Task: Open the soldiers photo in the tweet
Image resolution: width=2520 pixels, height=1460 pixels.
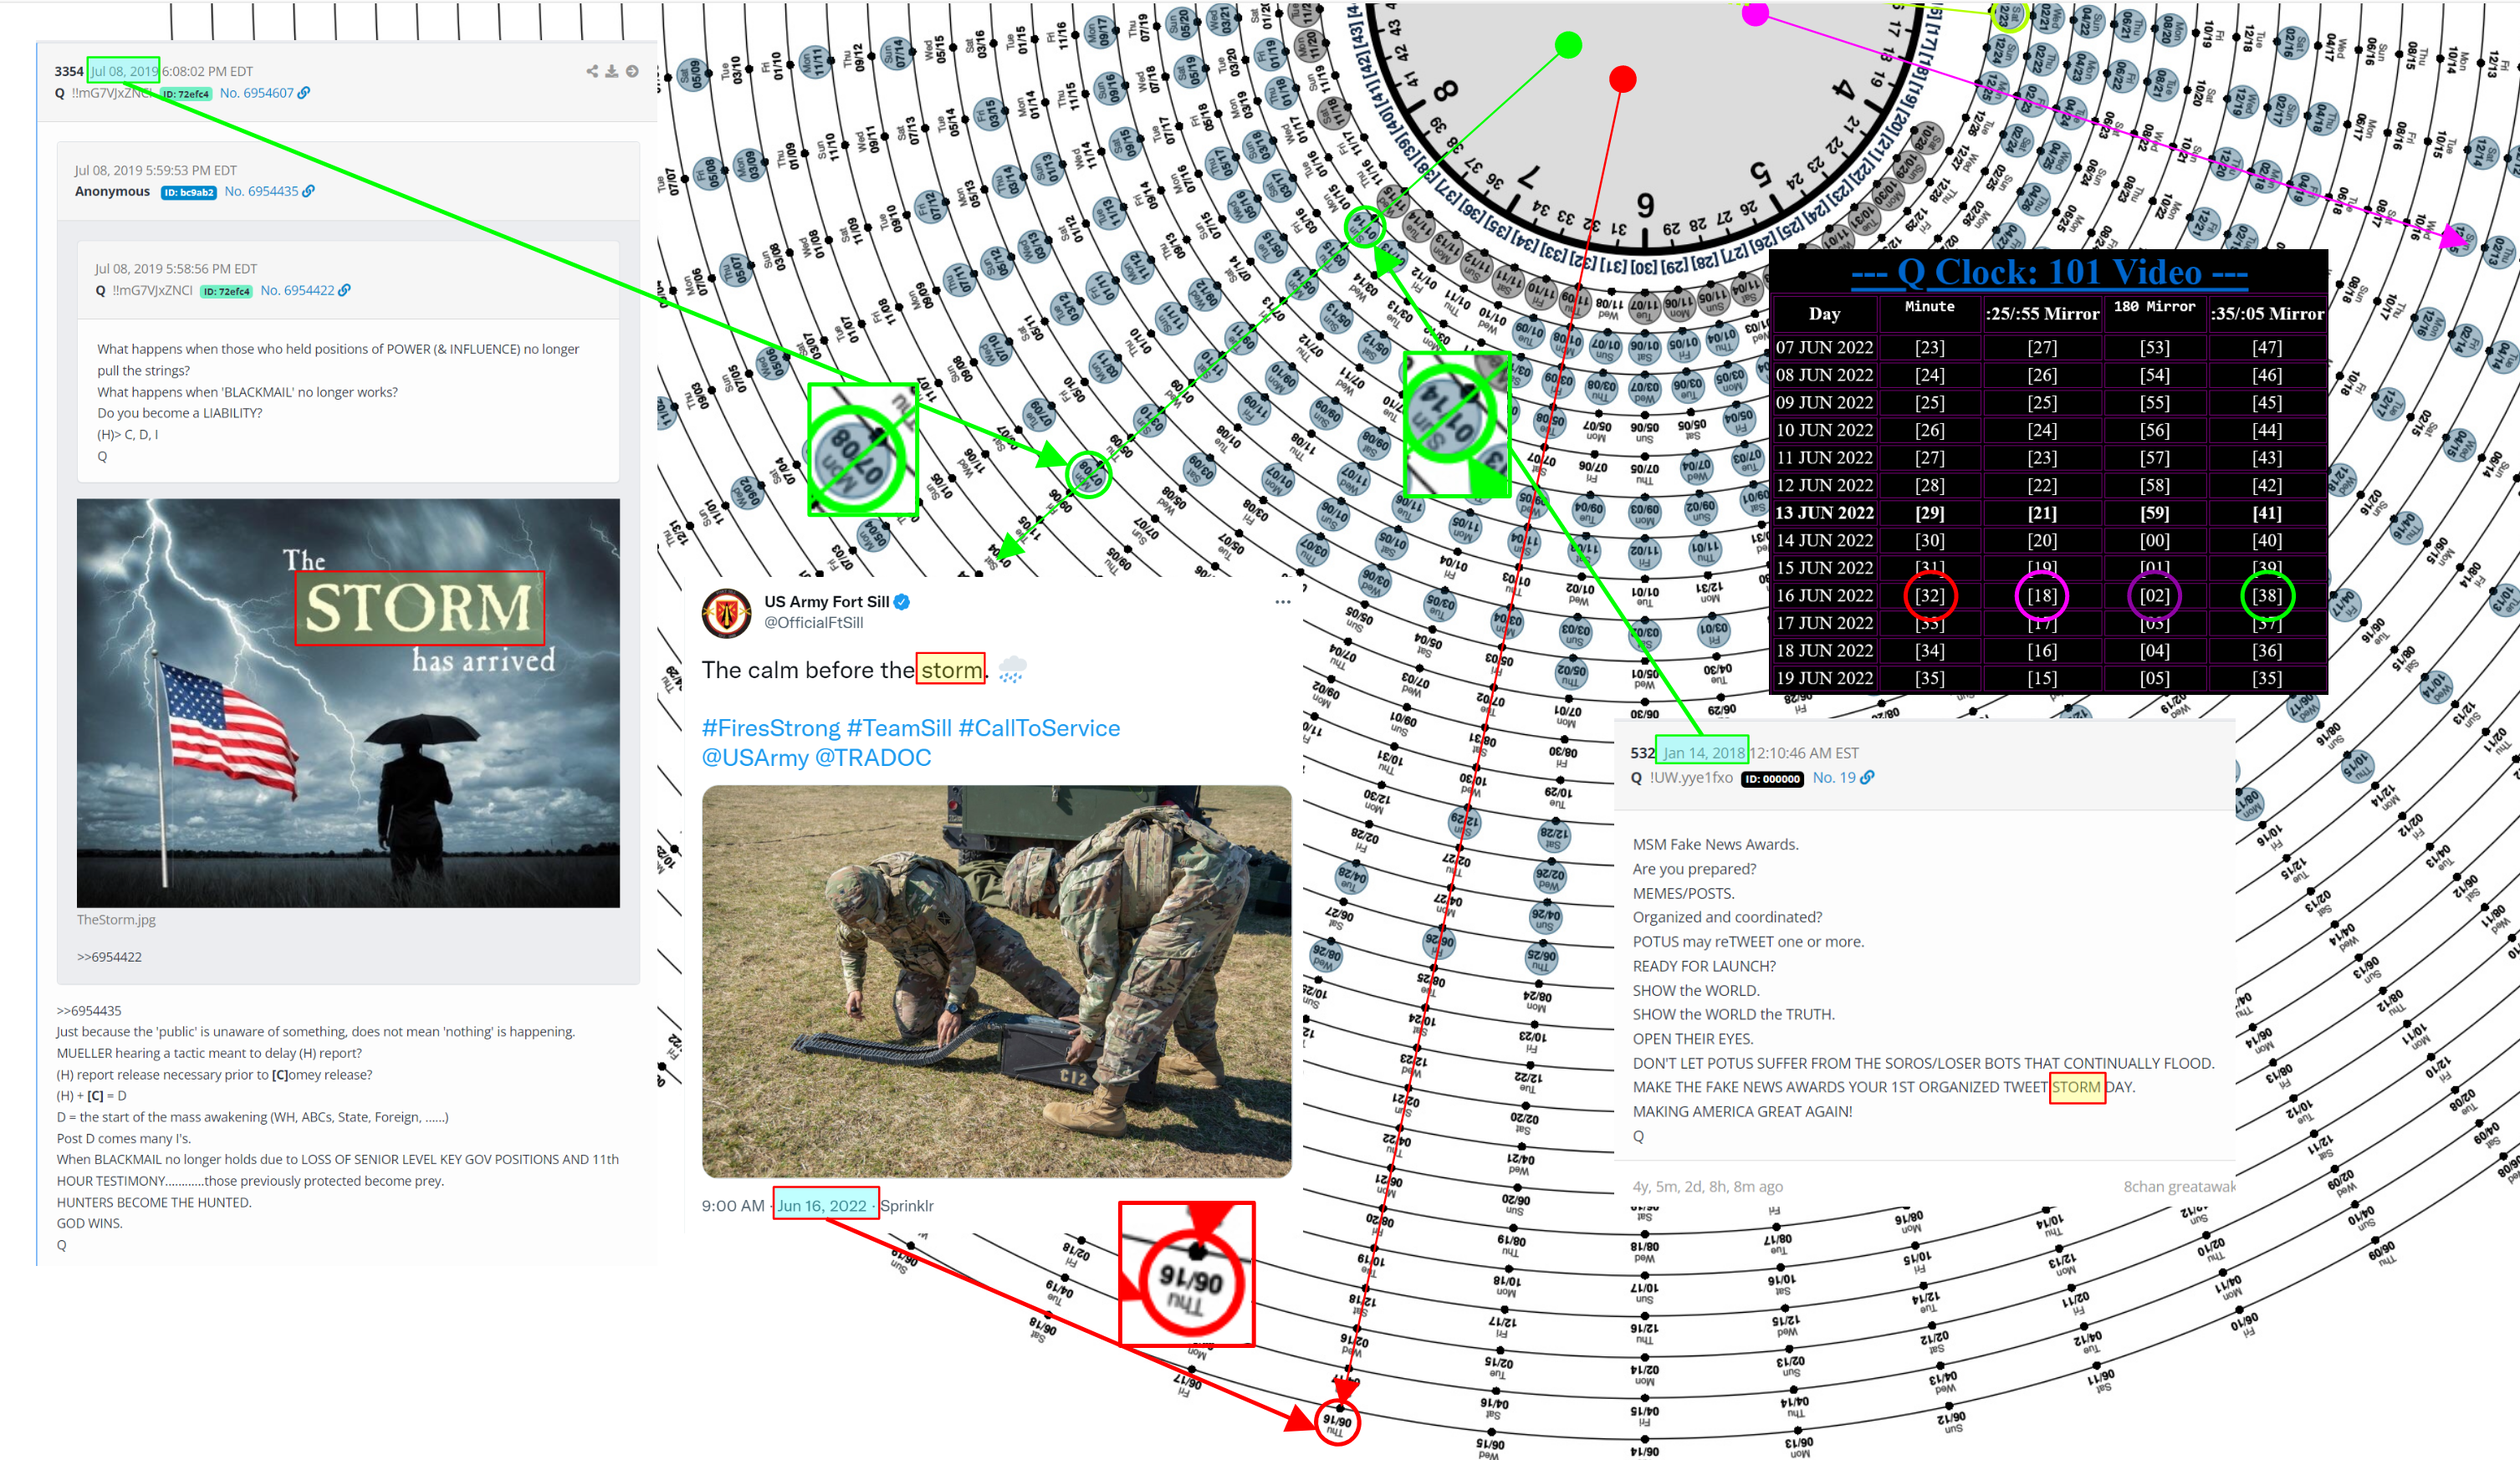Action: click(x=996, y=982)
